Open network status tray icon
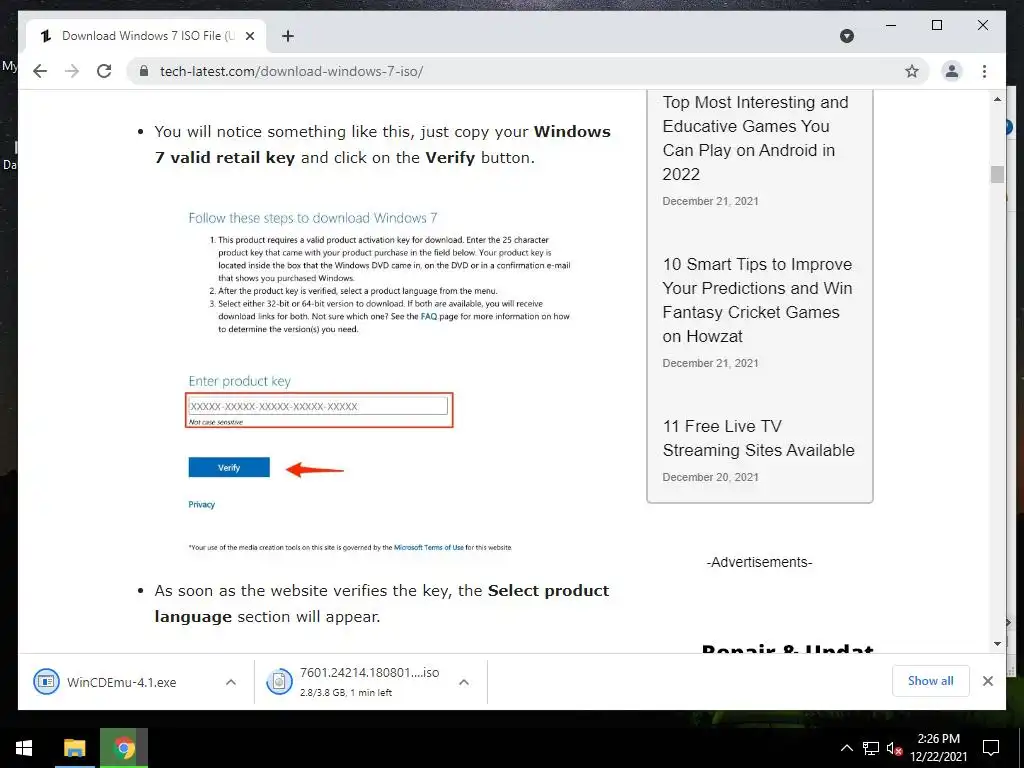 tap(871, 748)
